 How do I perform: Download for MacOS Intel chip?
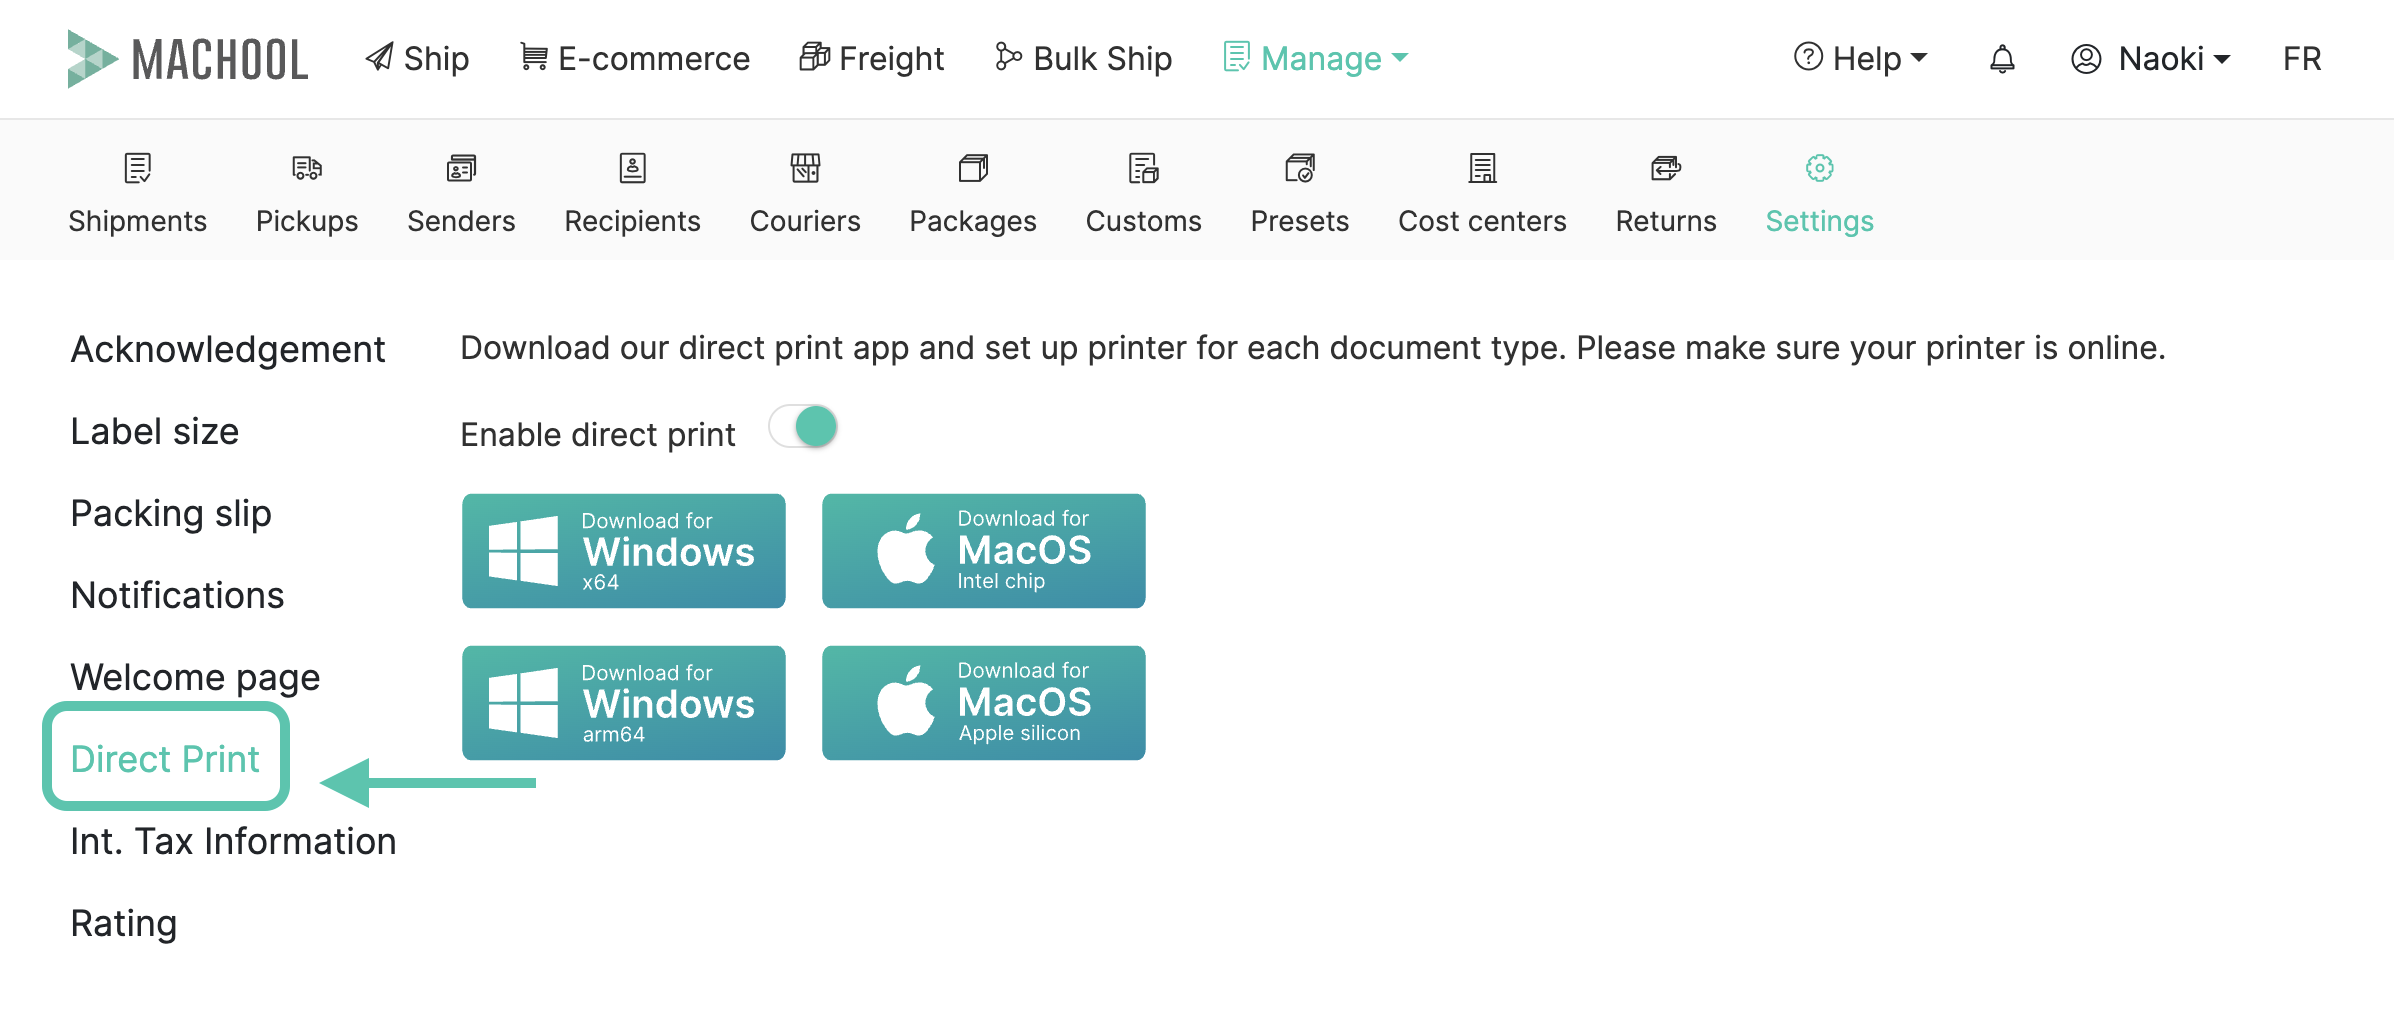click(x=984, y=551)
